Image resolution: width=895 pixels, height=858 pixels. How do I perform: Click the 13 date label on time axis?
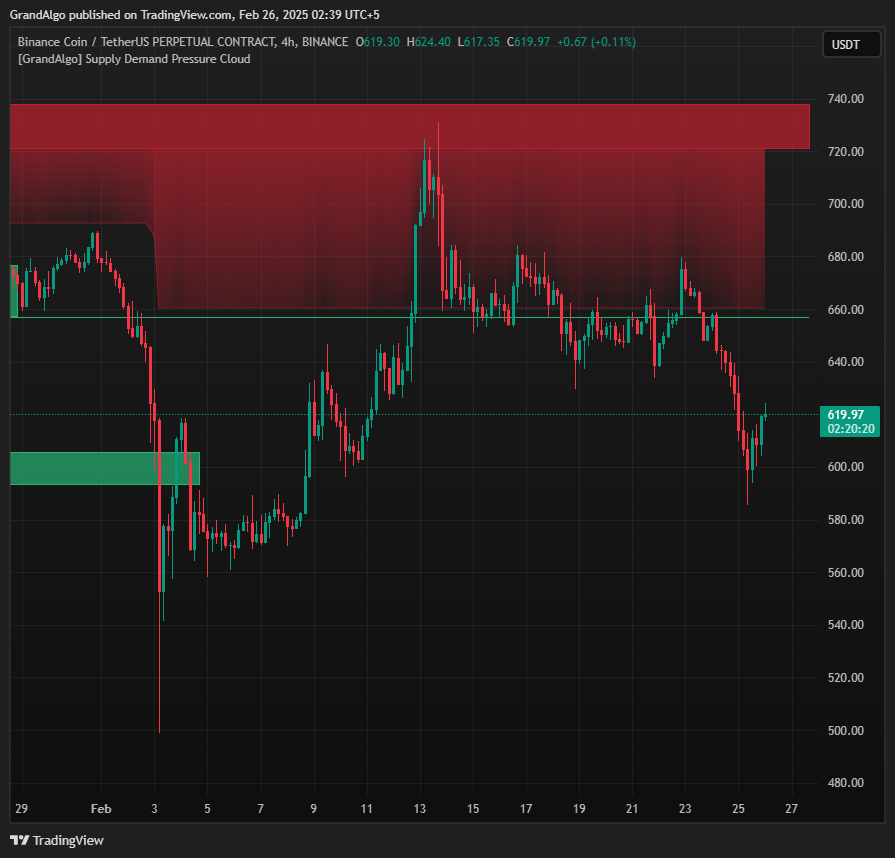420,809
